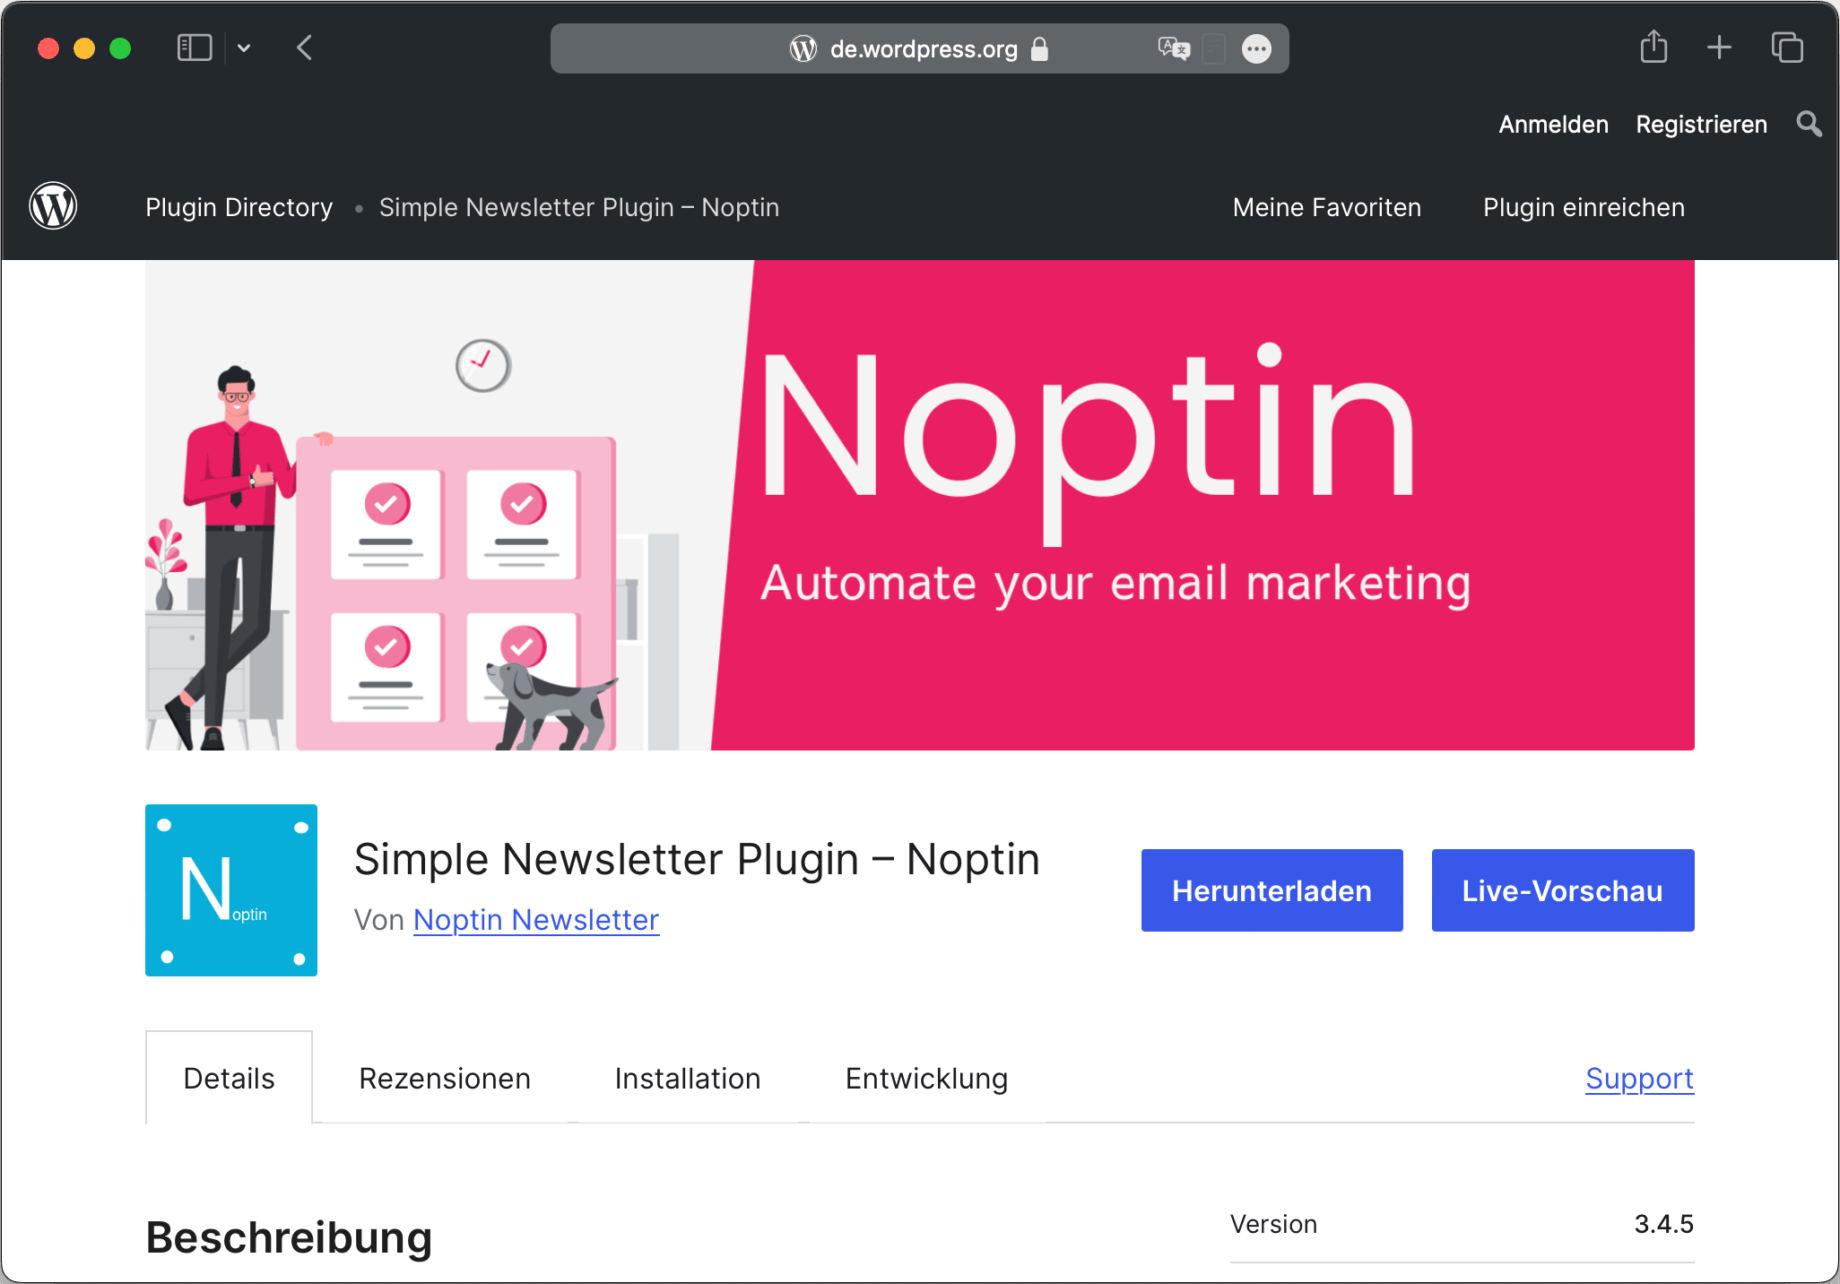Expand the sidebar chevron dropdown

point(243,48)
